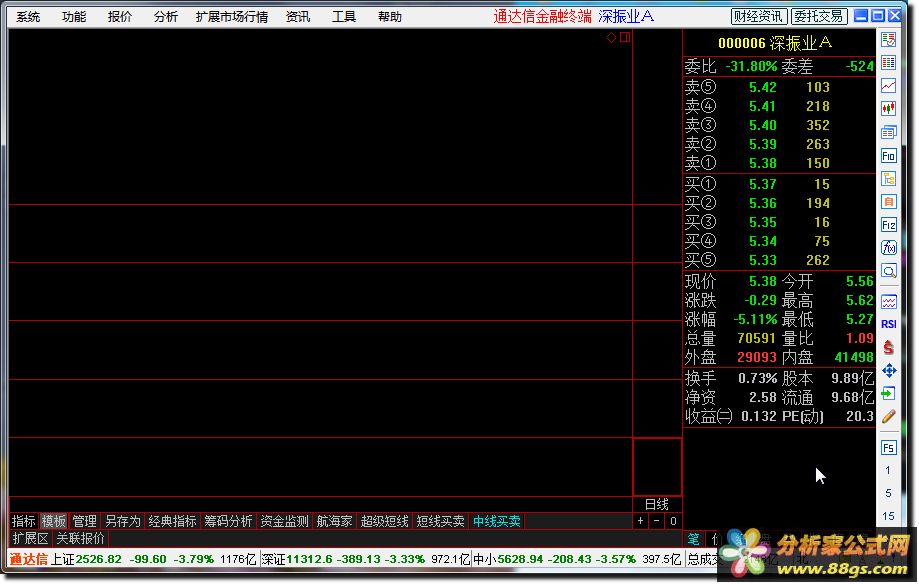The image size is (919, 584).
Task: Click the wavy lines indicator icon
Action: tap(889, 302)
